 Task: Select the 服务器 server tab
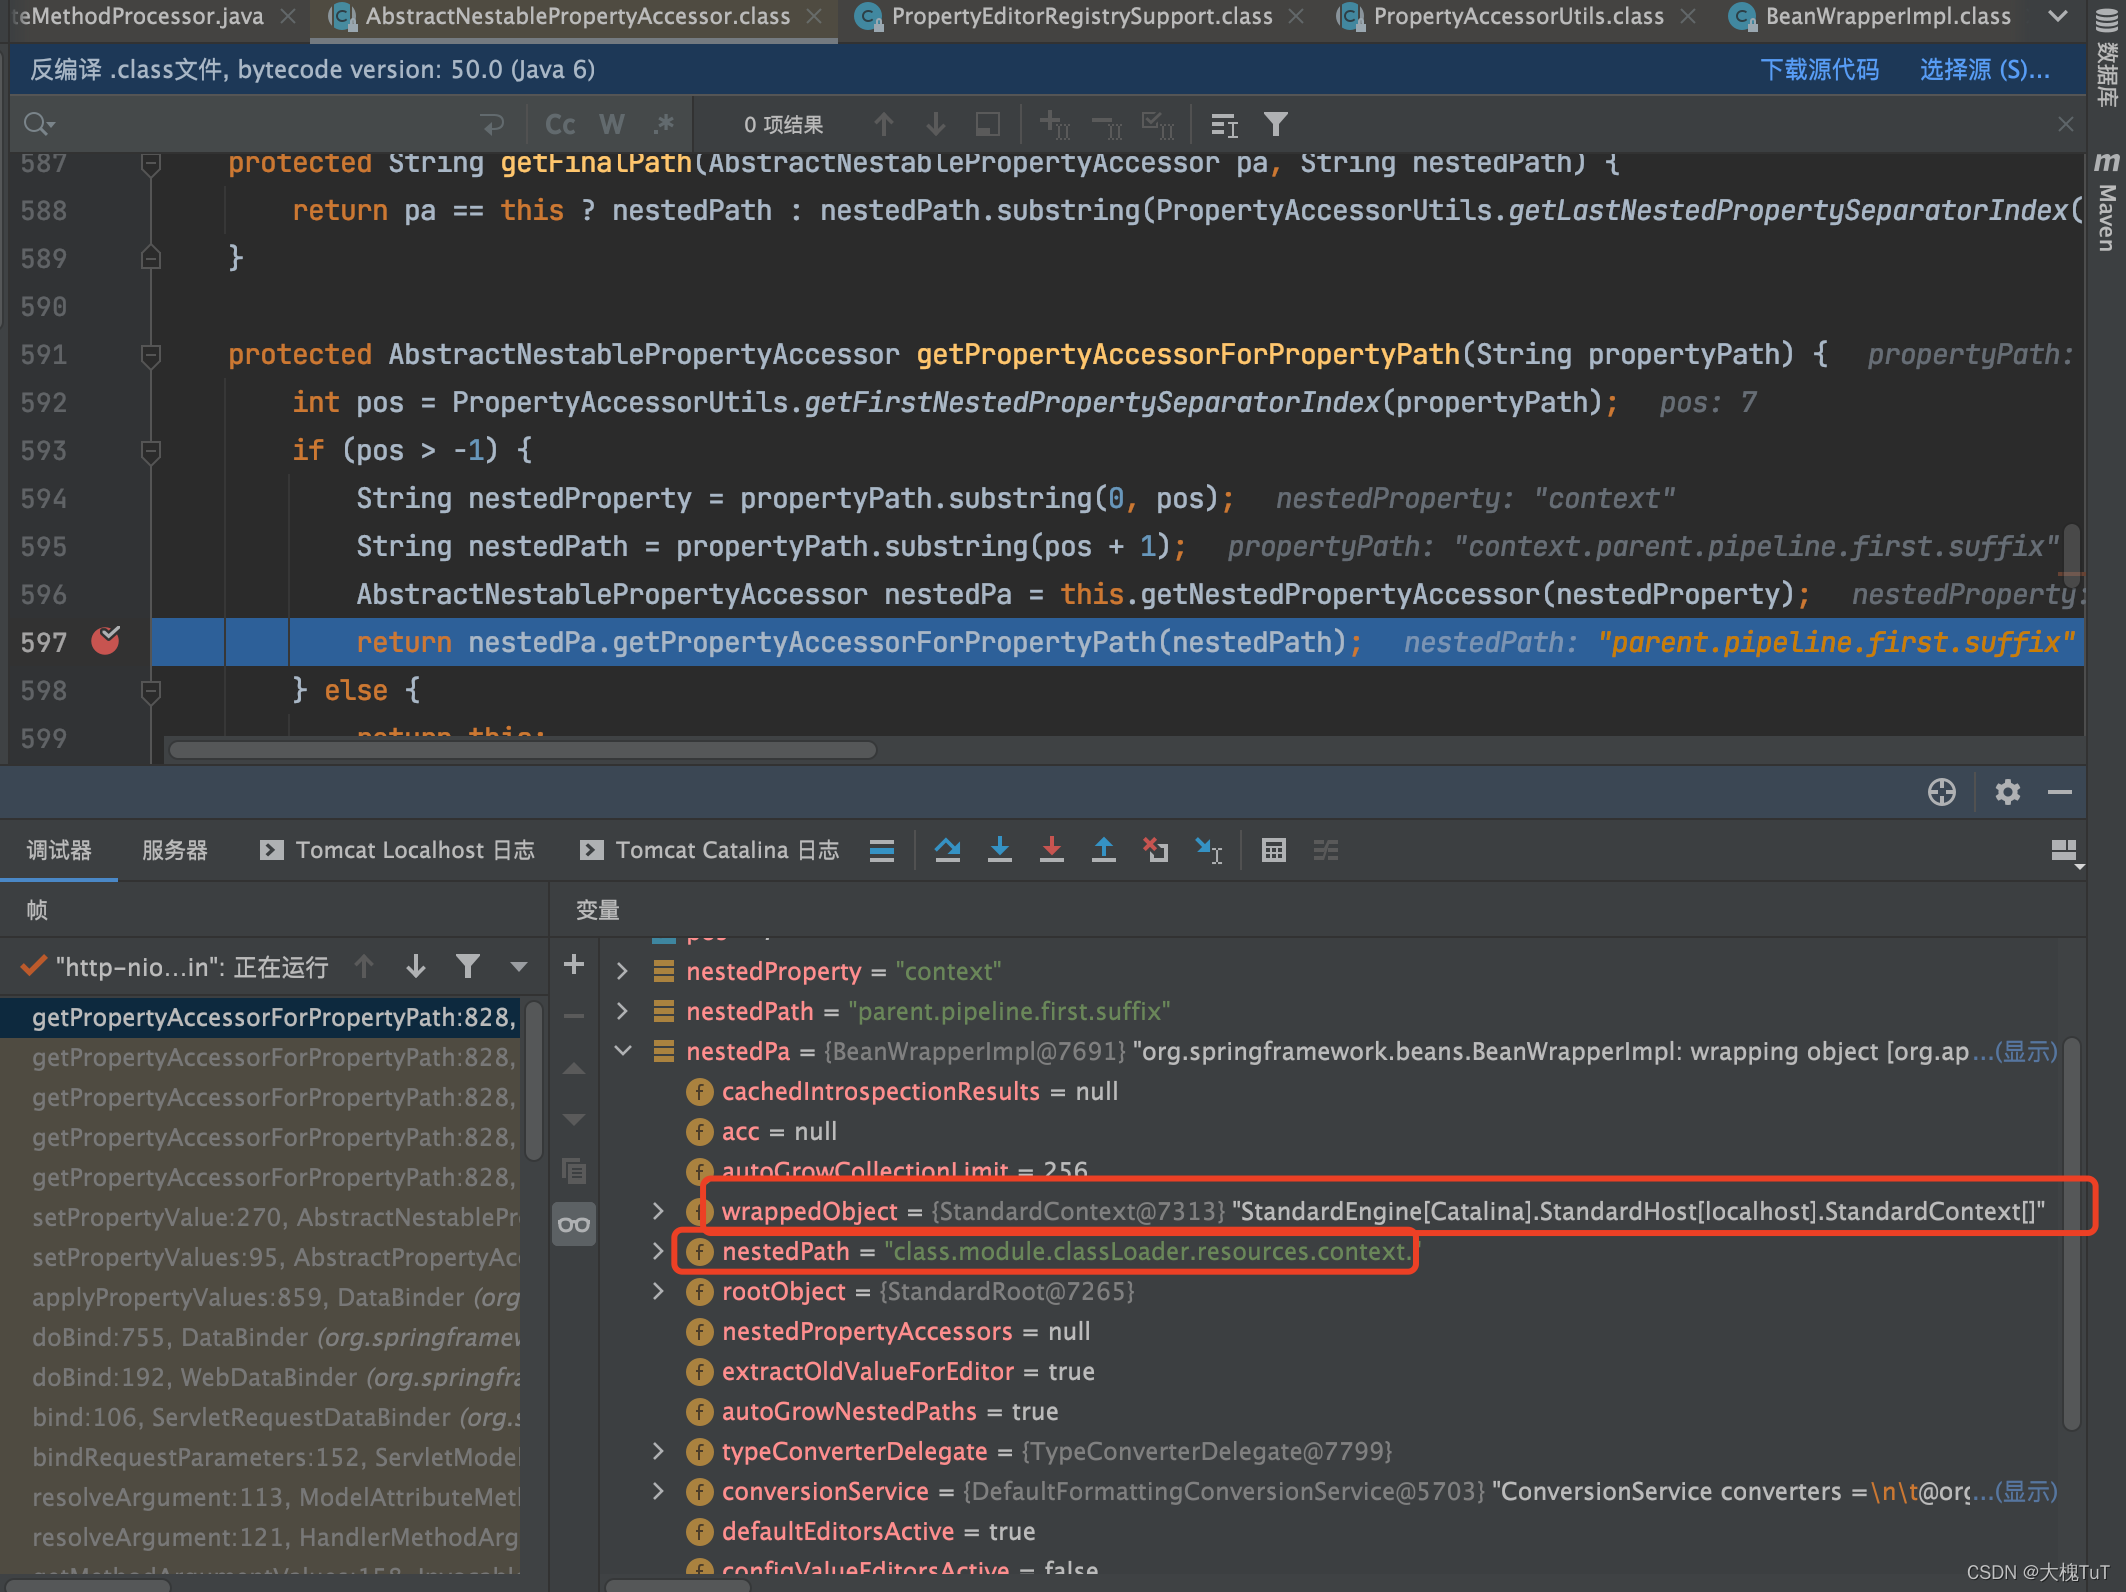click(175, 850)
